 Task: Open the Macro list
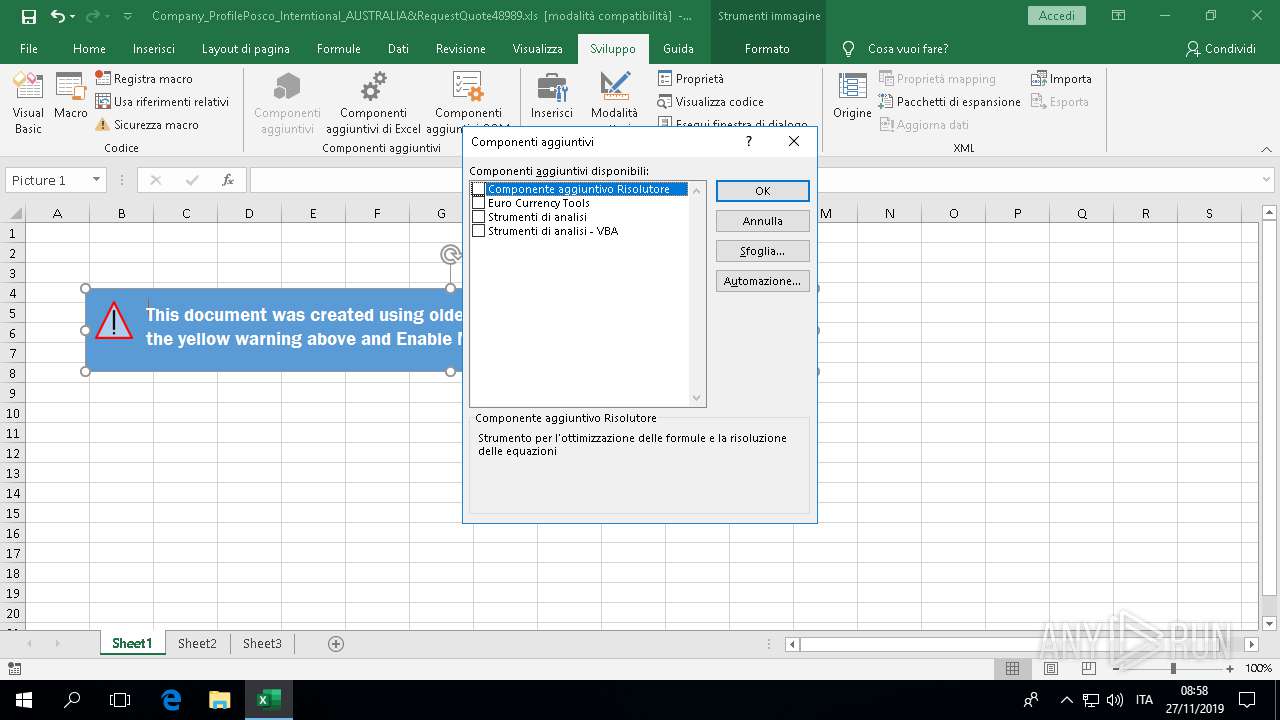[71, 97]
